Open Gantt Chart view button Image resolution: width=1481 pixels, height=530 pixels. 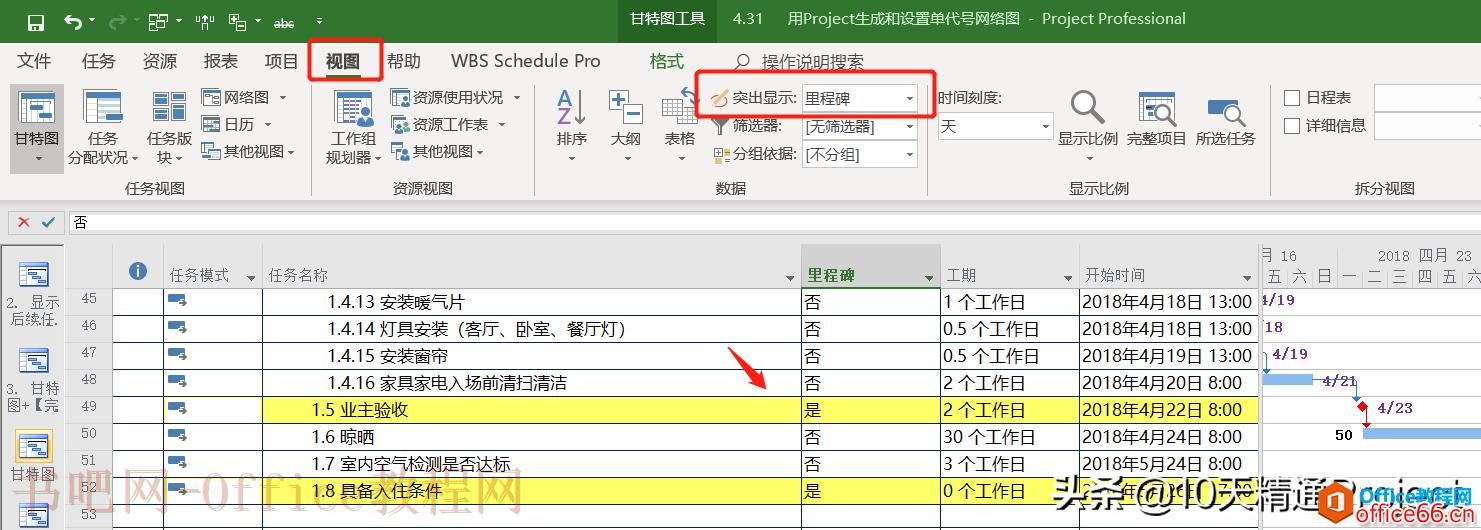pyautogui.click(x=37, y=128)
